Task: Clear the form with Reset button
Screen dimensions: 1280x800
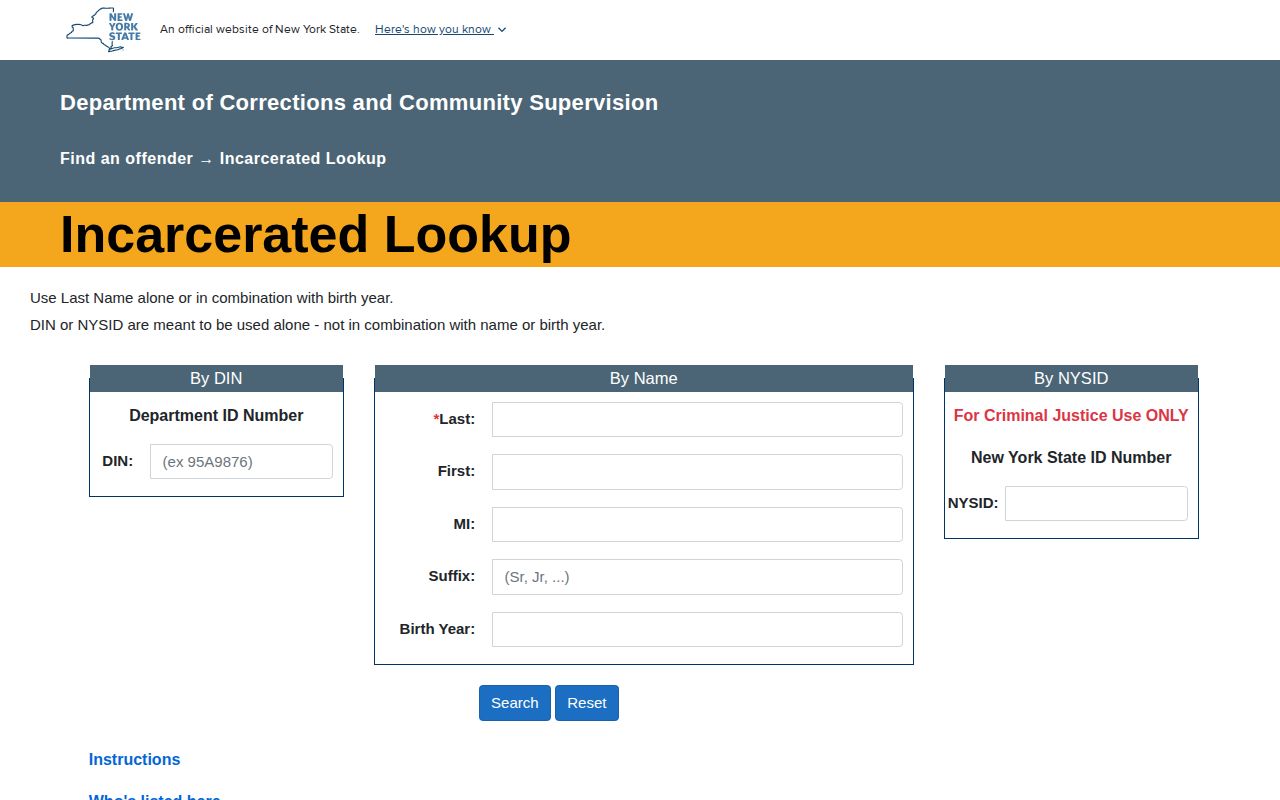Action: (x=587, y=703)
